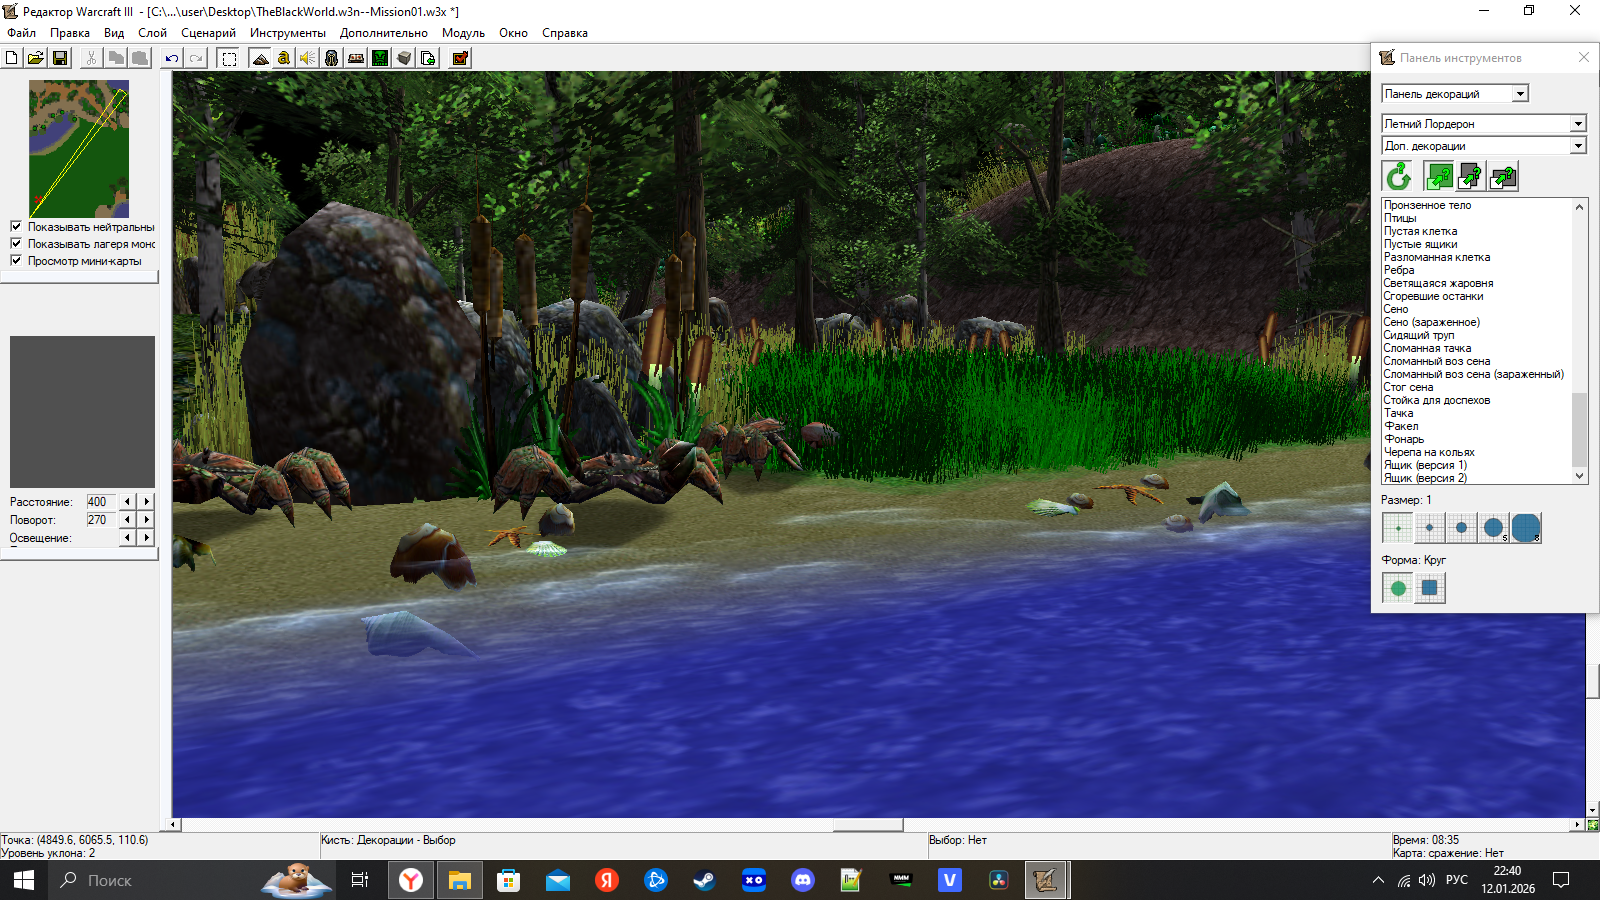Test the map with checkmark icon
The image size is (1600, 900).
pyautogui.click(x=460, y=58)
